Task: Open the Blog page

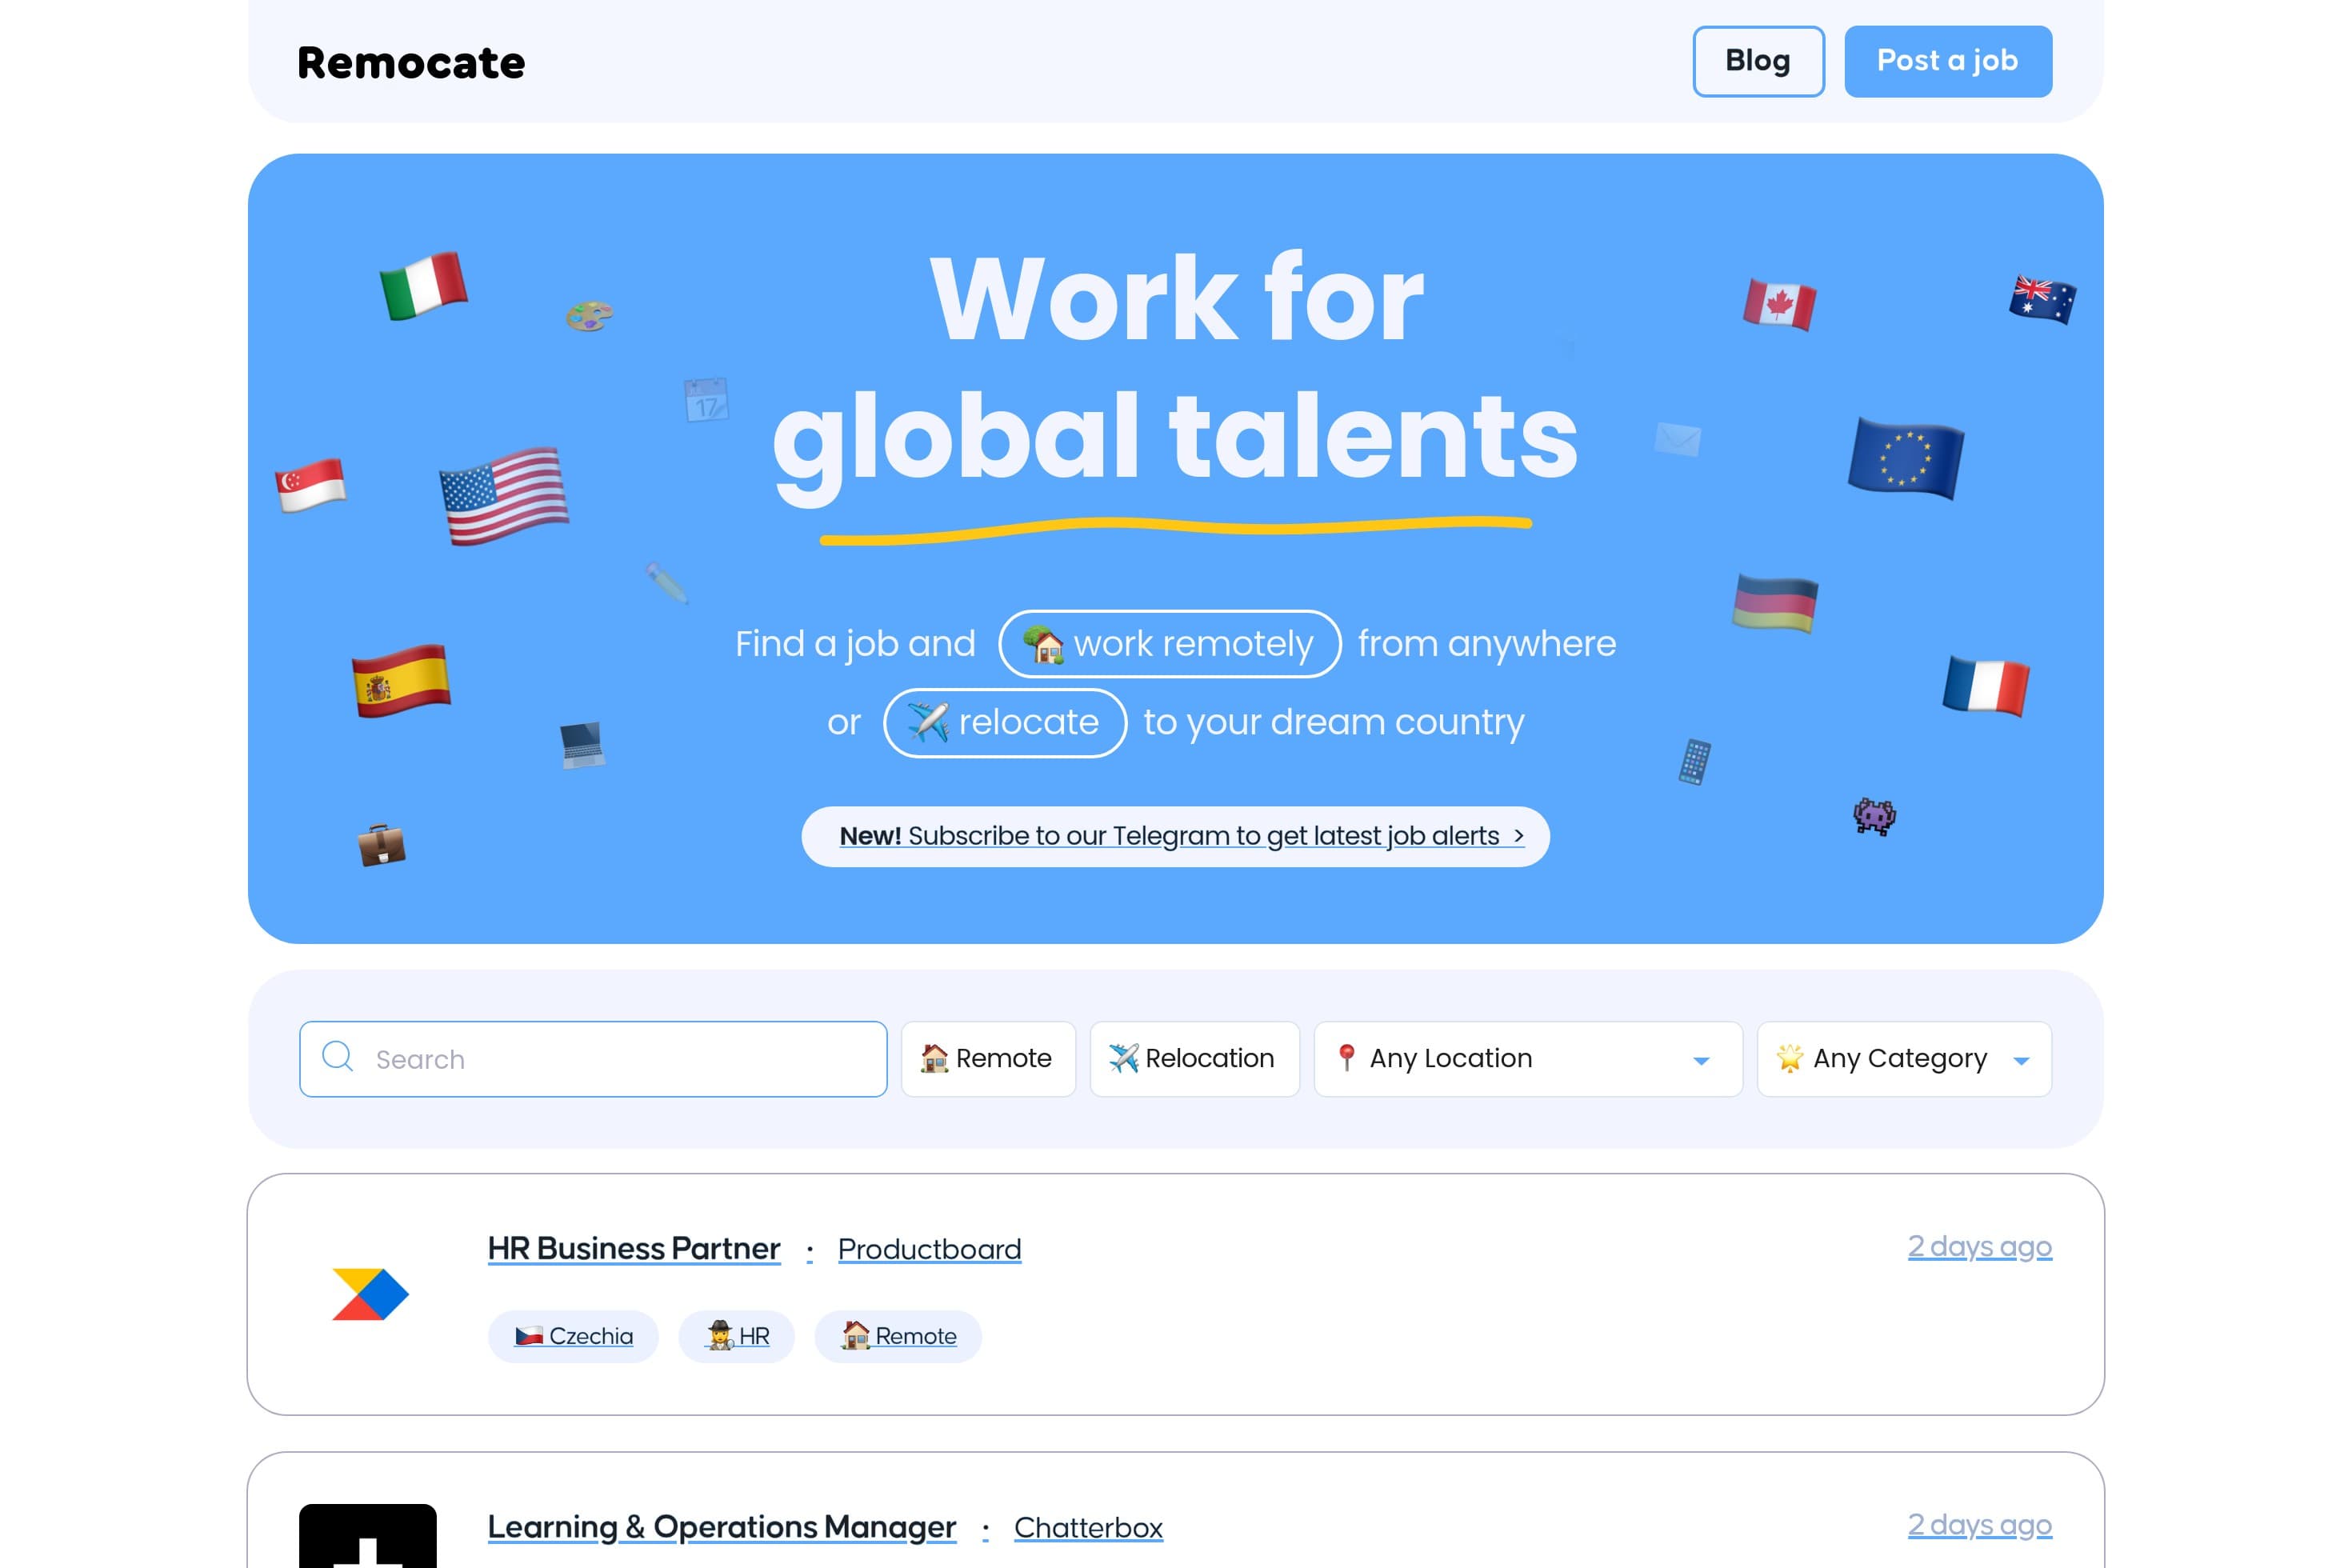Action: tap(1757, 61)
